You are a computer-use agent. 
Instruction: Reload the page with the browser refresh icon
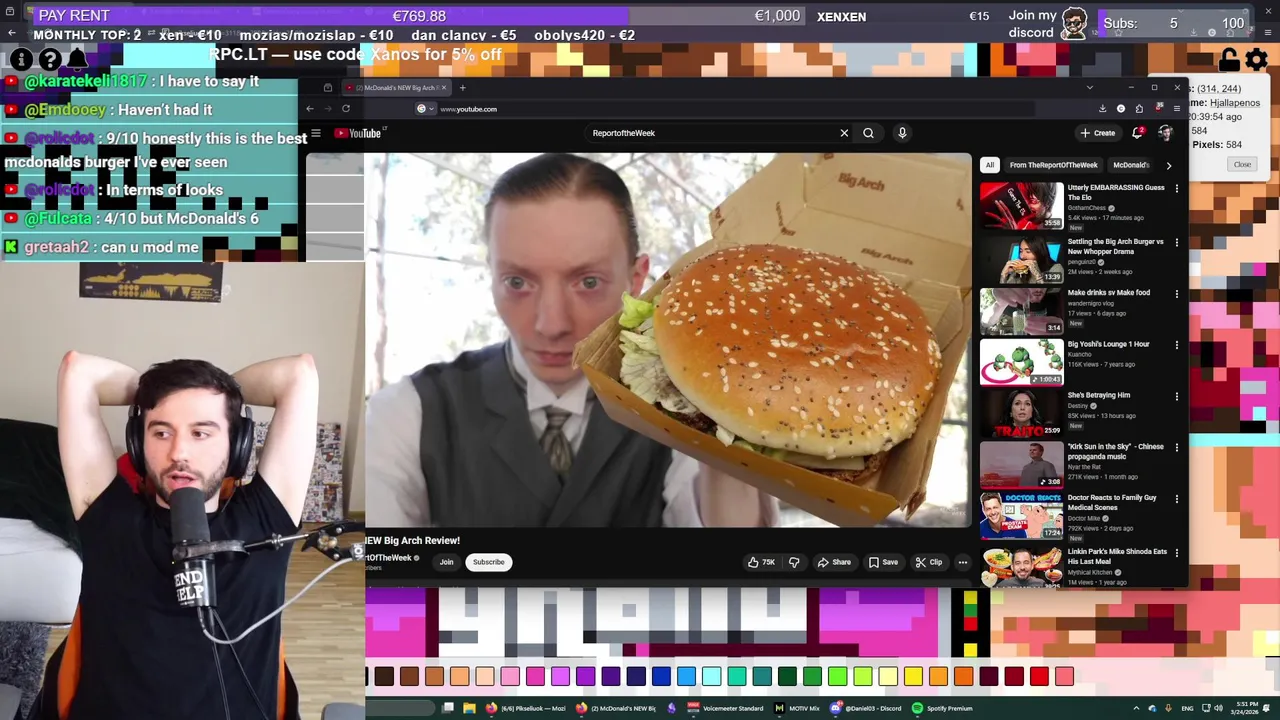click(346, 109)
